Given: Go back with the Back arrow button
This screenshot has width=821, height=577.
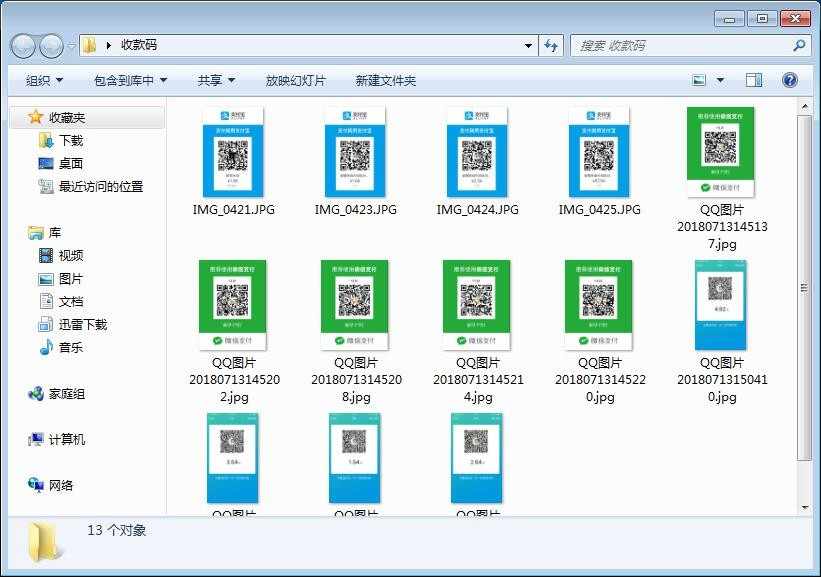Looking at the screenshot, I should tap(24, 46).
